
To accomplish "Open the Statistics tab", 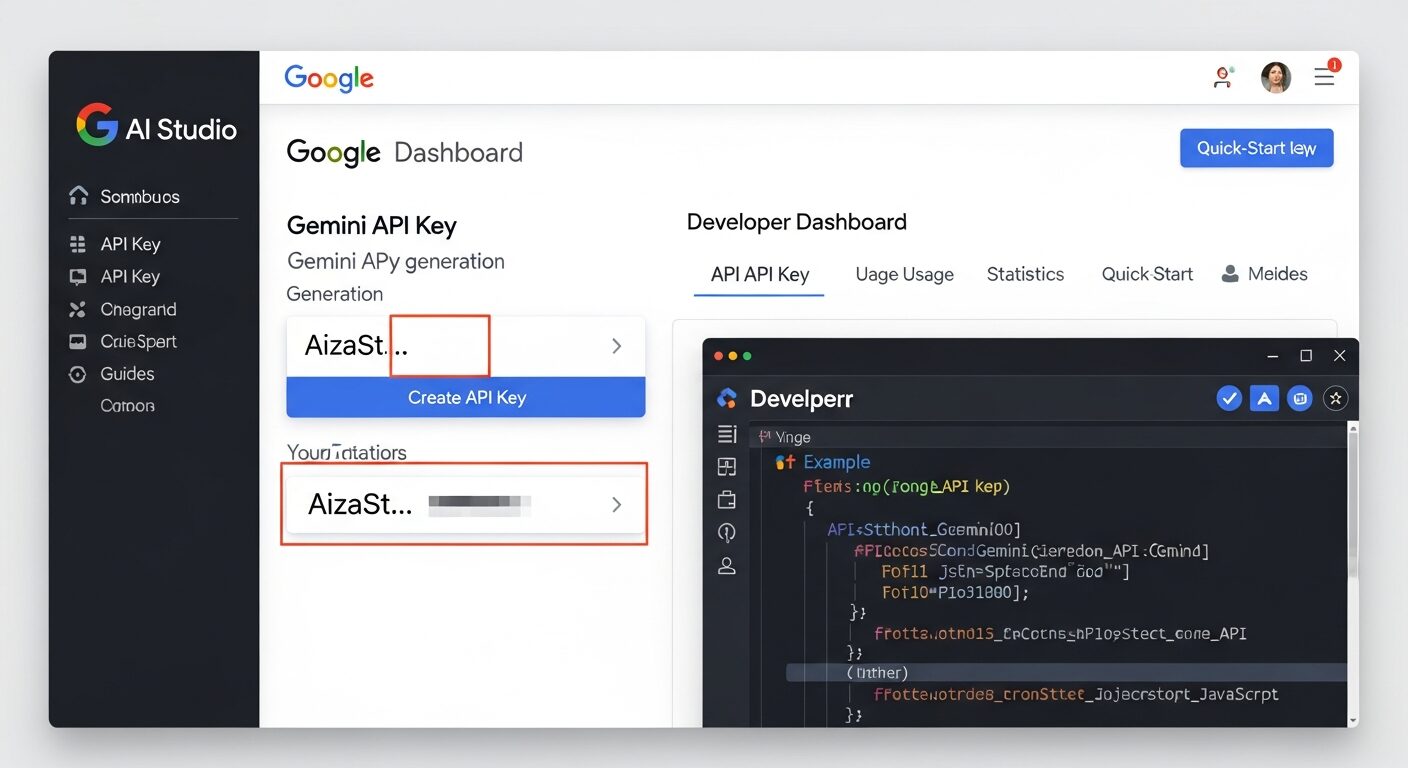I will (x=1025, y=274).
